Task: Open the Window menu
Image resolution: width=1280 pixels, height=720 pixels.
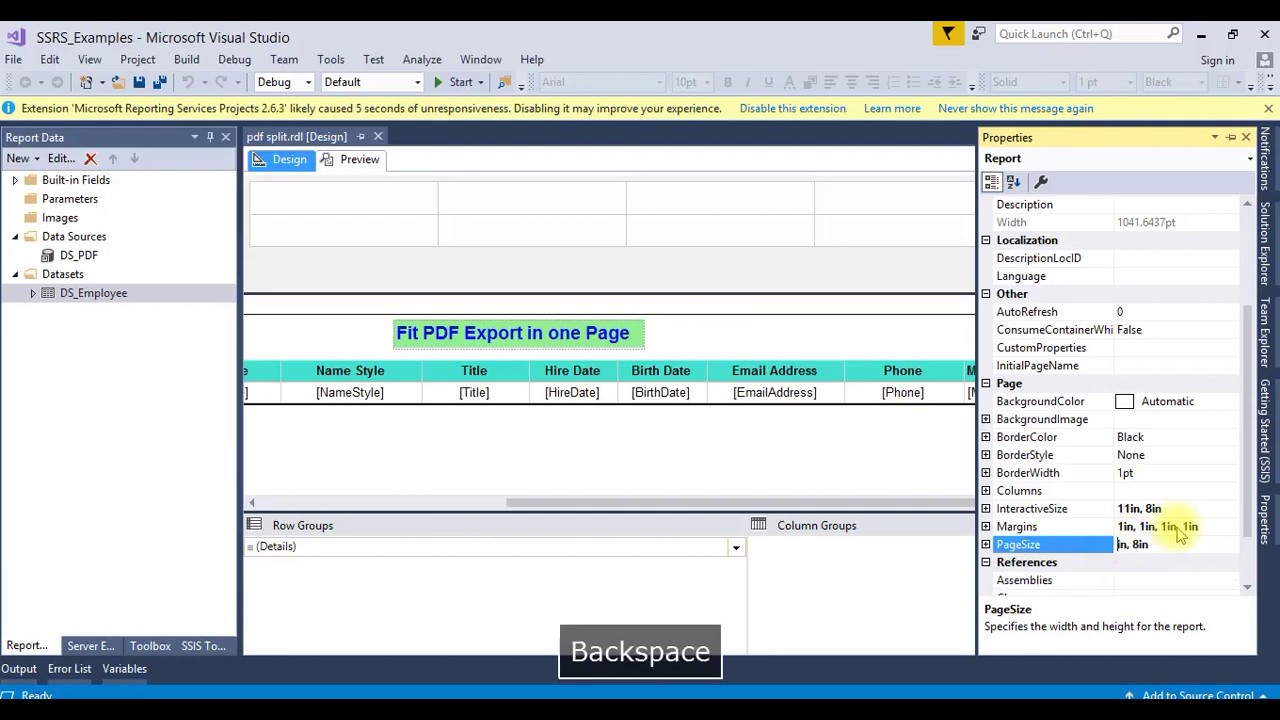Action: (x=481, y=60)
